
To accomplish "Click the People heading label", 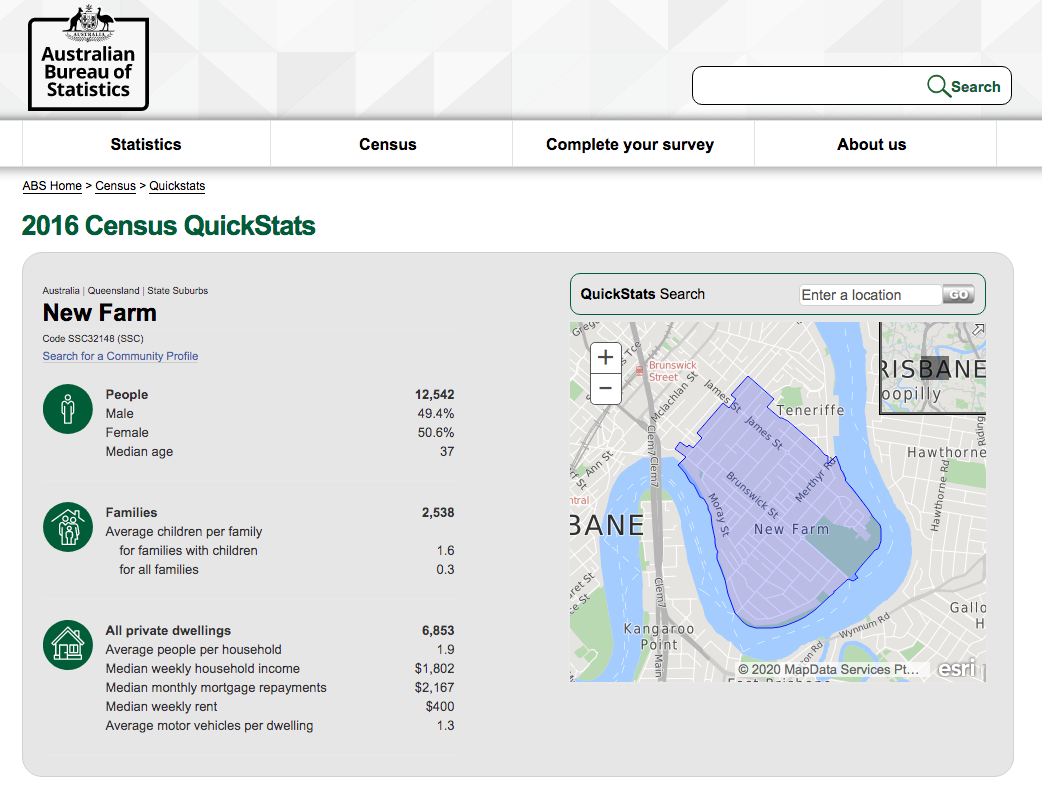I will click(x=127, y=395).
